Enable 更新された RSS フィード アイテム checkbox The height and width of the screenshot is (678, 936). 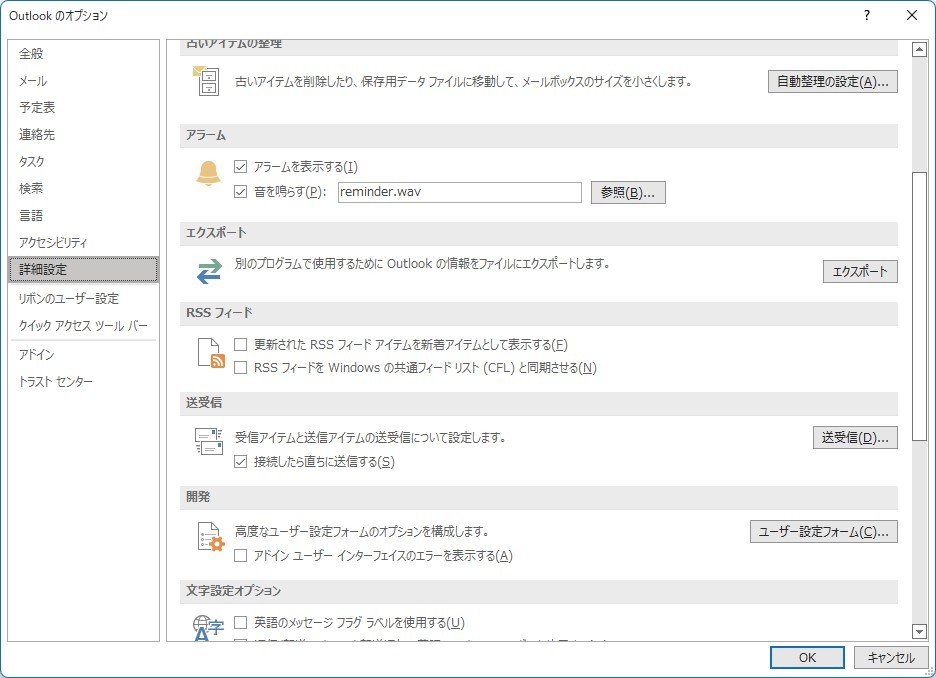[x=241, y=344]
